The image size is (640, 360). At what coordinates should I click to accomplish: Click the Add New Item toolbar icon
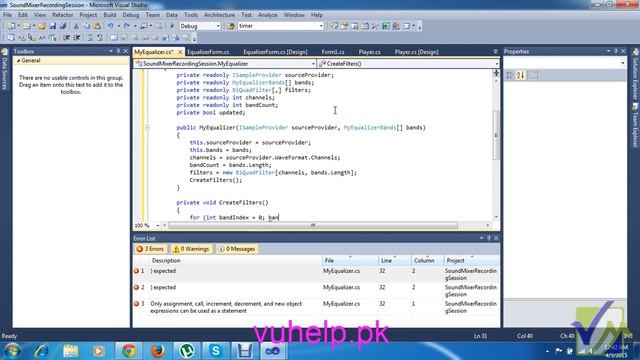(x=27, y=26)
